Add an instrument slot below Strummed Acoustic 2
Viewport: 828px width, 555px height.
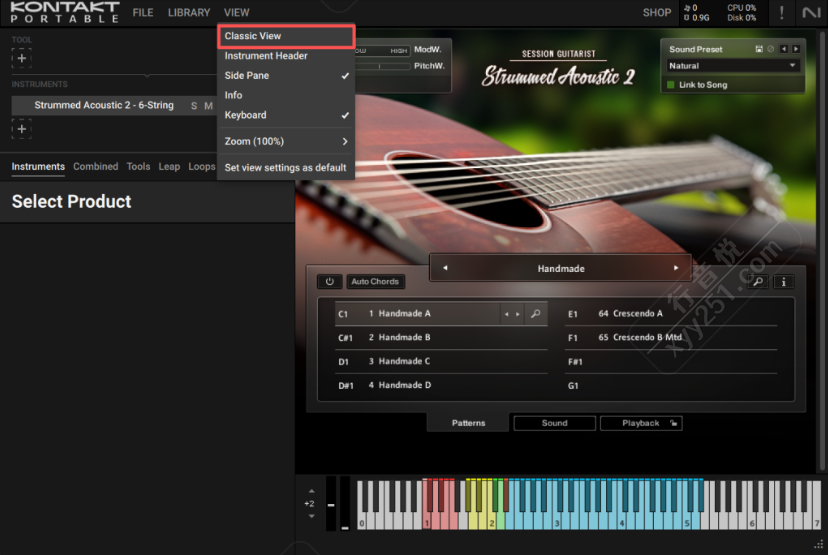22,129
